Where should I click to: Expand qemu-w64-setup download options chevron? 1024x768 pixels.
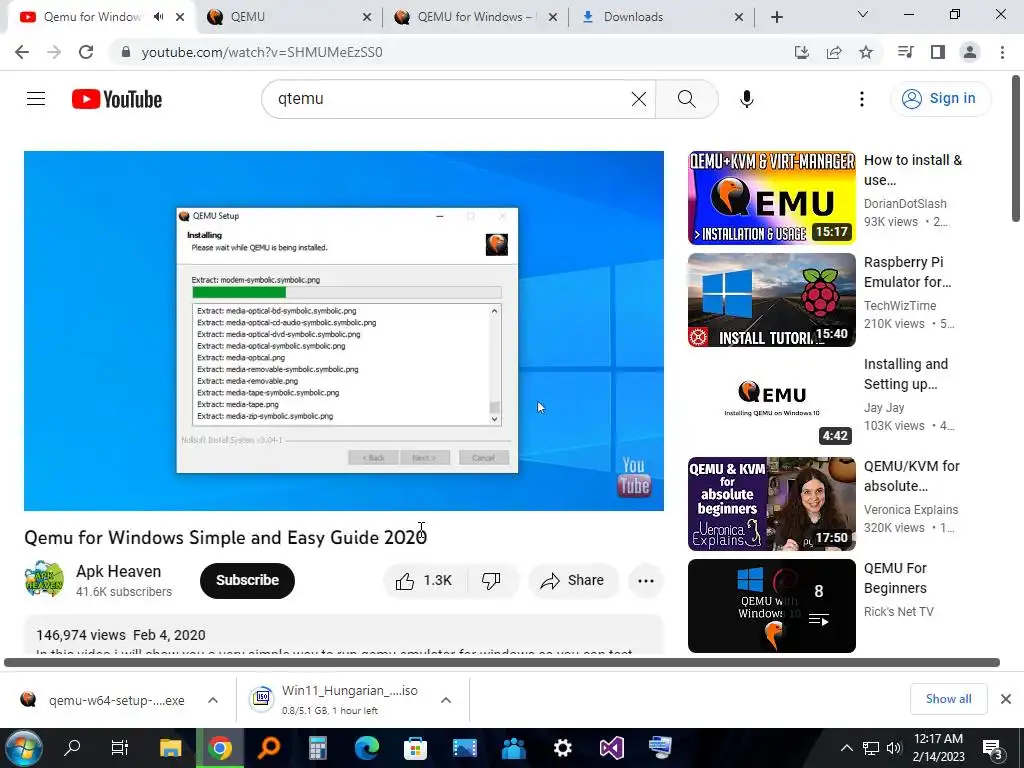click(x=213, y=700)
